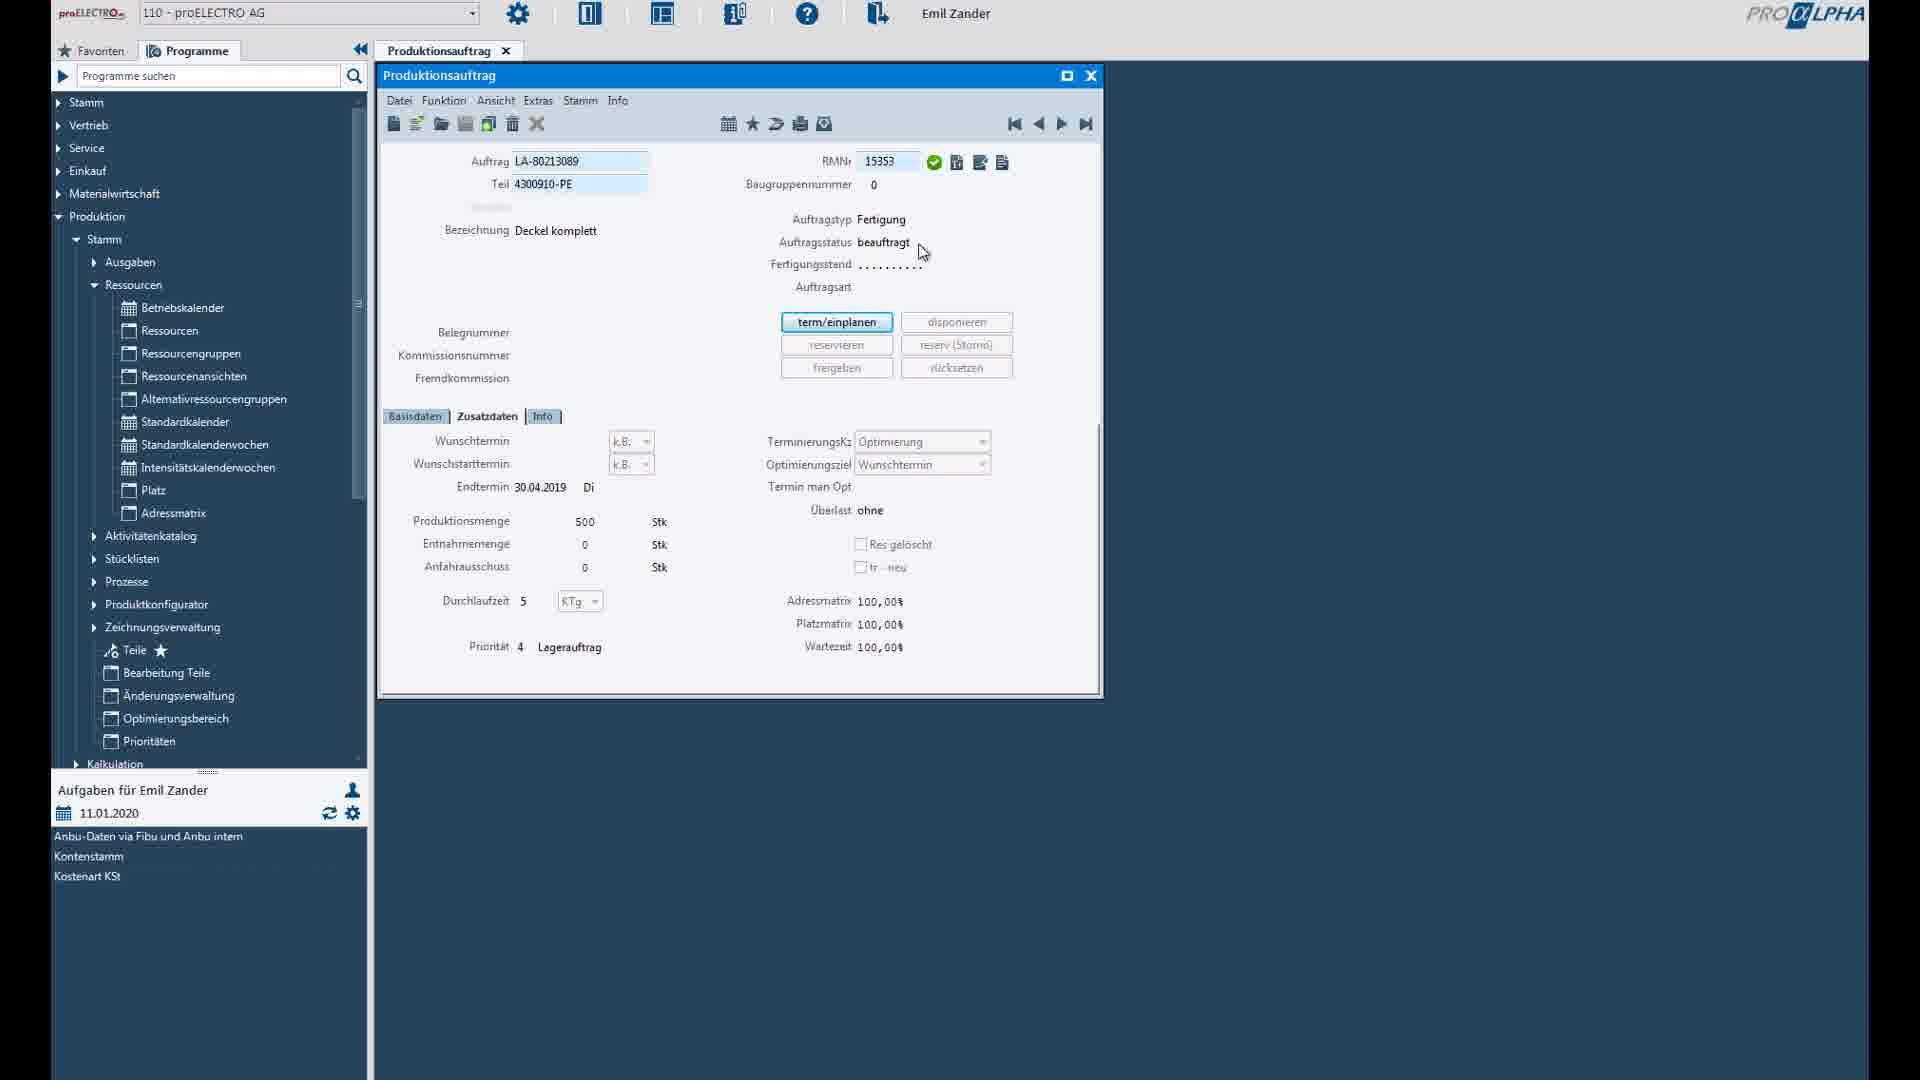This screenshot has height=1080, width=1920.
Task: Open Betriebskalender in the tree
Action: 182,308
